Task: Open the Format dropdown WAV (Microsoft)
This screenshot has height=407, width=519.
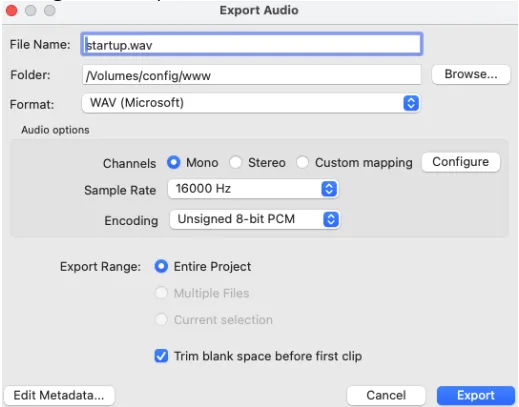Action: [x=251, y=103]
